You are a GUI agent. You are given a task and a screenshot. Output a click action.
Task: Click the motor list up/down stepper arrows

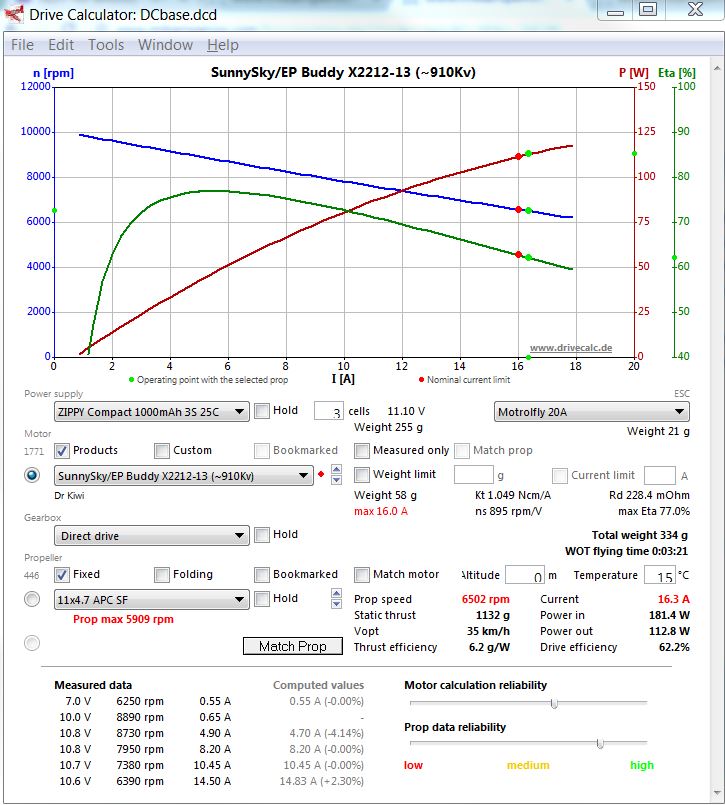[336, 475]
